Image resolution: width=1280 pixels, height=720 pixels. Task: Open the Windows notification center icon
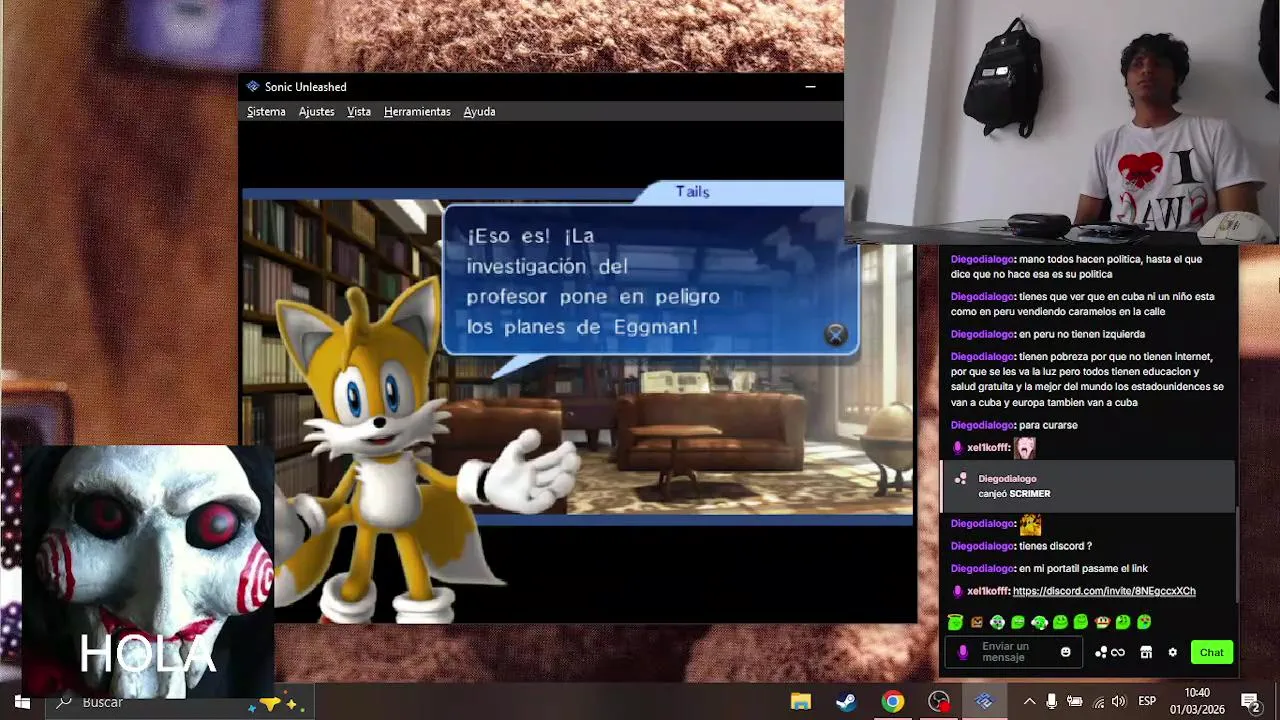click(x=1250, y=702)
